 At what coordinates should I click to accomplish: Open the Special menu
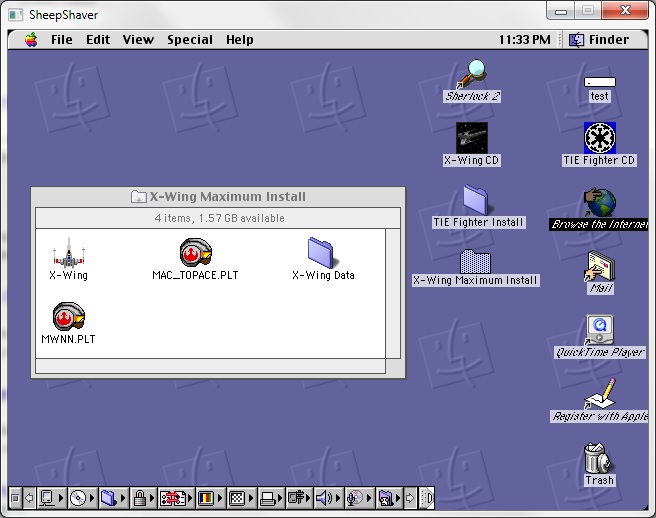pyautogui.click(x=190, y=40)
